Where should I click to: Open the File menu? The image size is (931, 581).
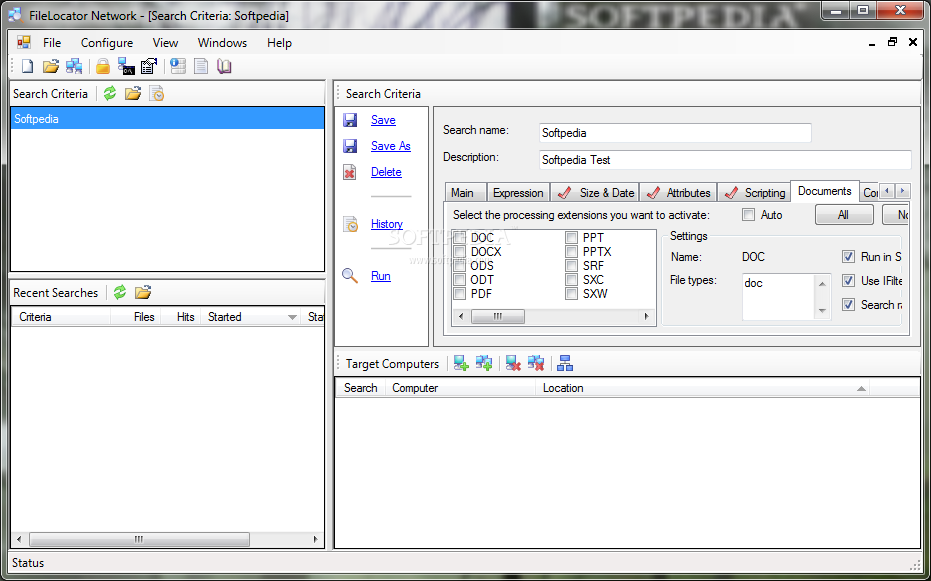(x=52, y=43)
